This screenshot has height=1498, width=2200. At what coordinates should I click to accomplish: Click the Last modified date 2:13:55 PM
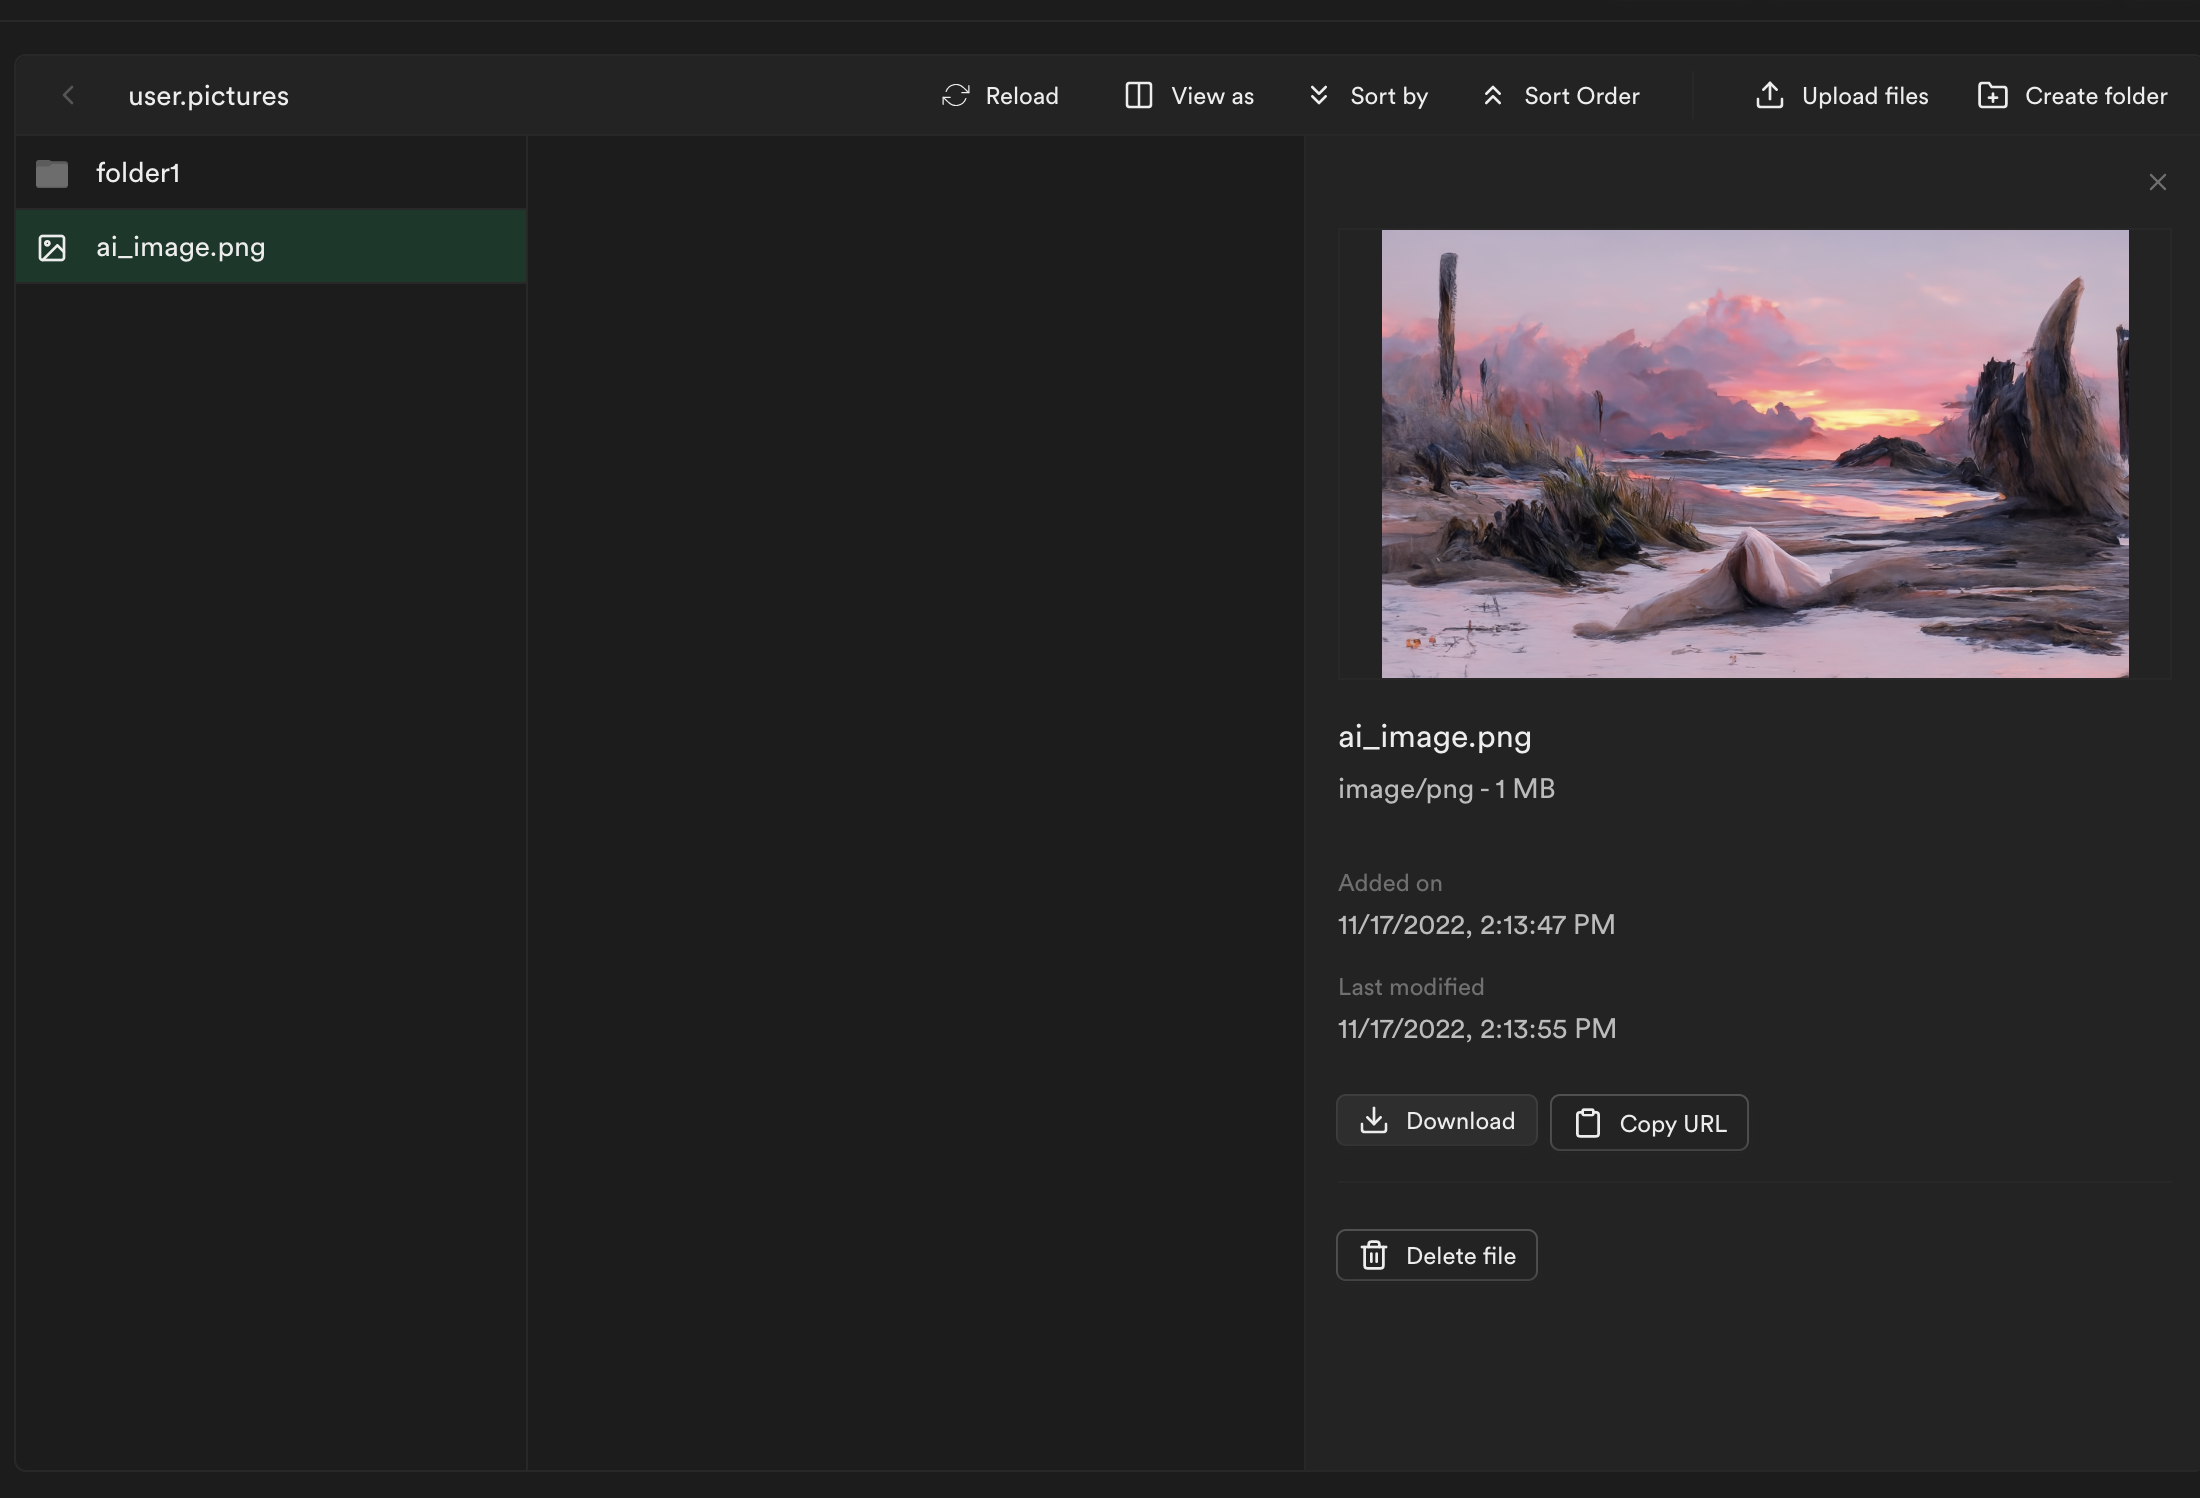(1477, 1028)
